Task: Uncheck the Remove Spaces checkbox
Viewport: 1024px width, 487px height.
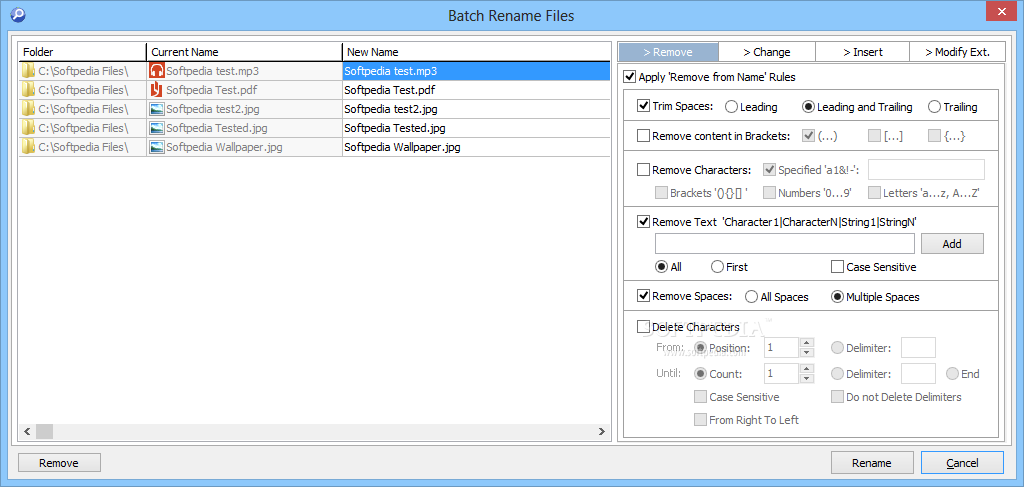Action: (643, 296)
